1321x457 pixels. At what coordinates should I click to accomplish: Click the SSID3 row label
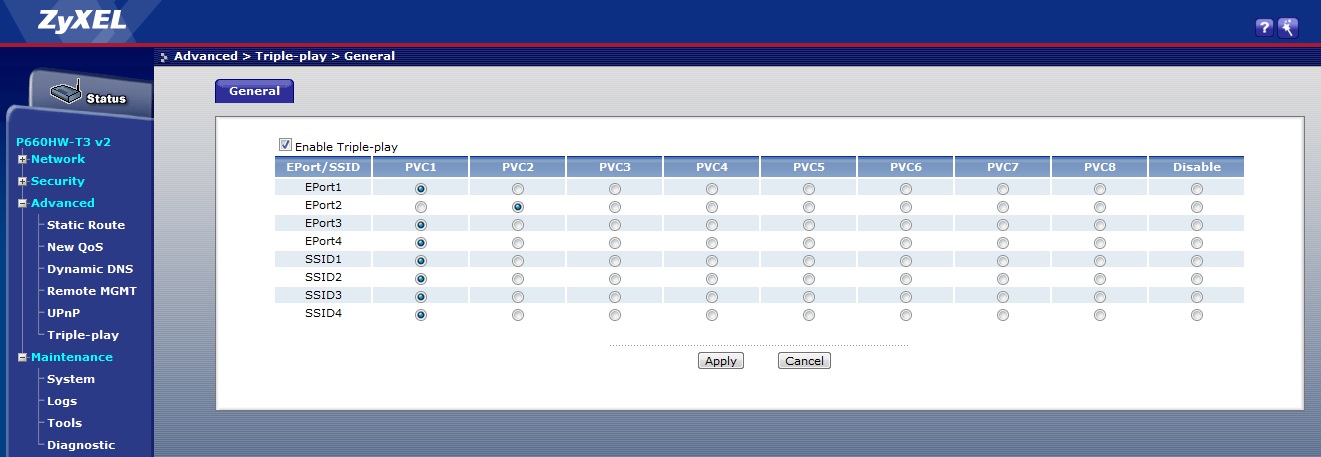tap(323, 296)
